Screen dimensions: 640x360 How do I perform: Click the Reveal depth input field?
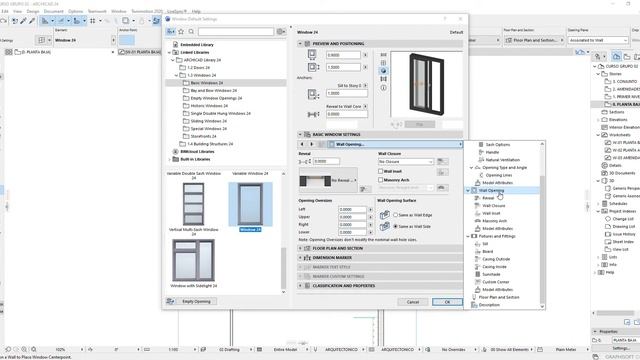pyautogui.click(x=327, y=161)
